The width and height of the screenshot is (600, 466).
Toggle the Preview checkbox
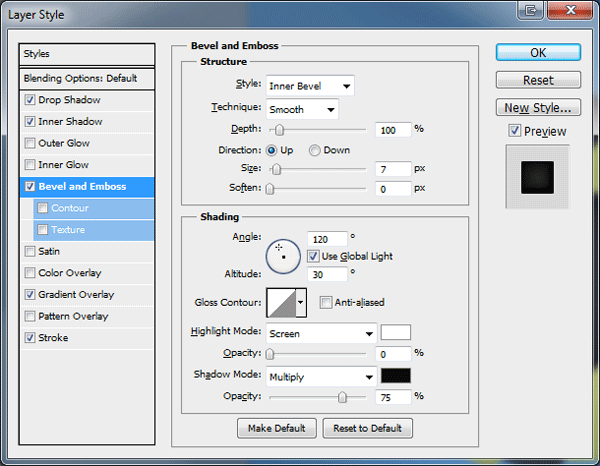515,131
